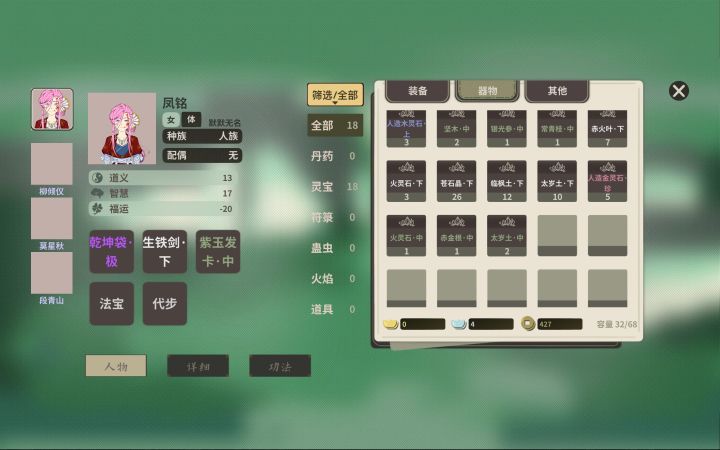Screen dimensions: 720x450
Task: Click the 道义 value 13
Action: coord(227,178)
